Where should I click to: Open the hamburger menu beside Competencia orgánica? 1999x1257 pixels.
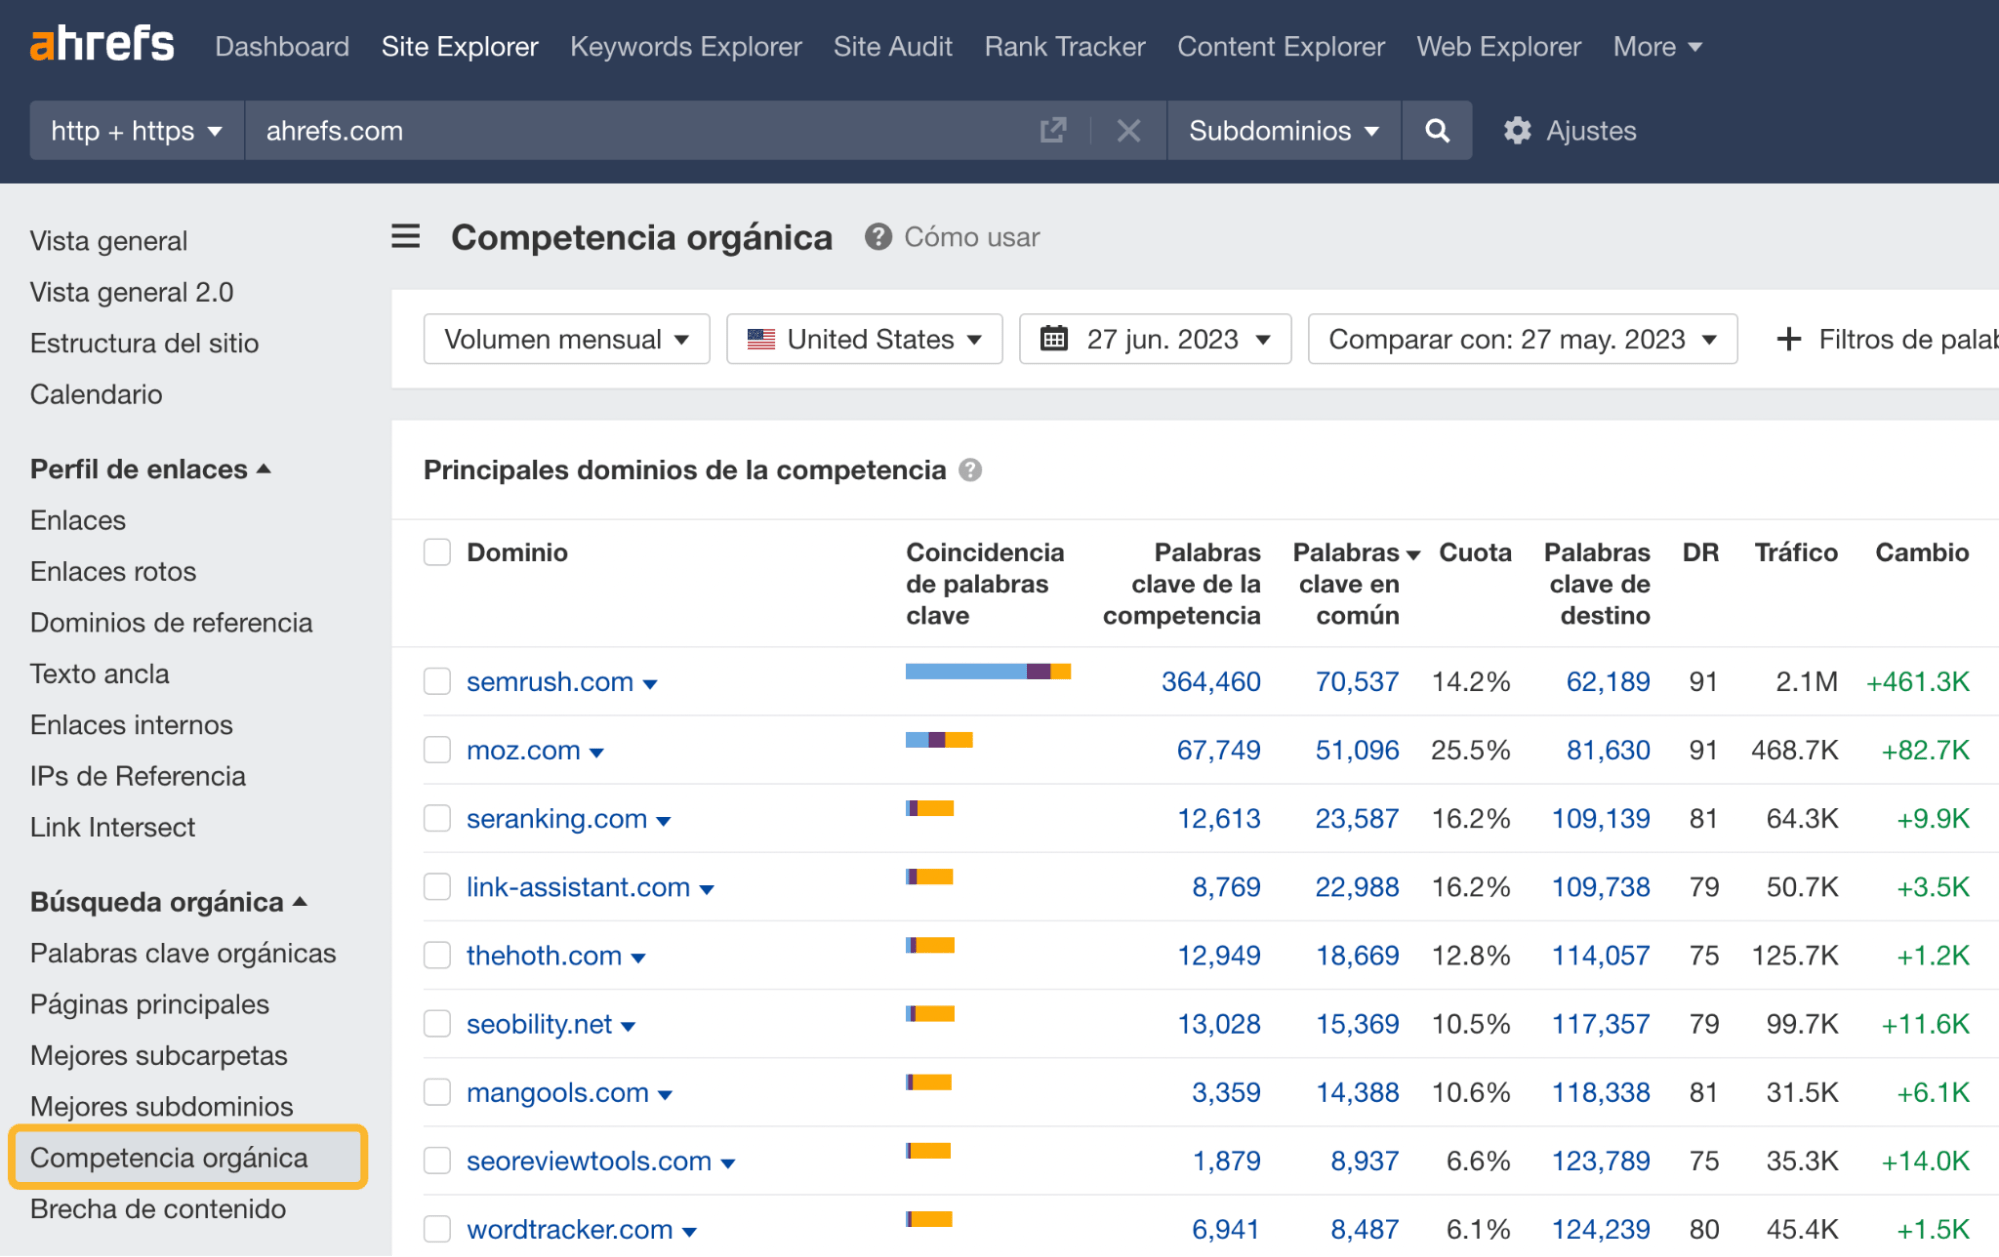(x=405, y=236)
